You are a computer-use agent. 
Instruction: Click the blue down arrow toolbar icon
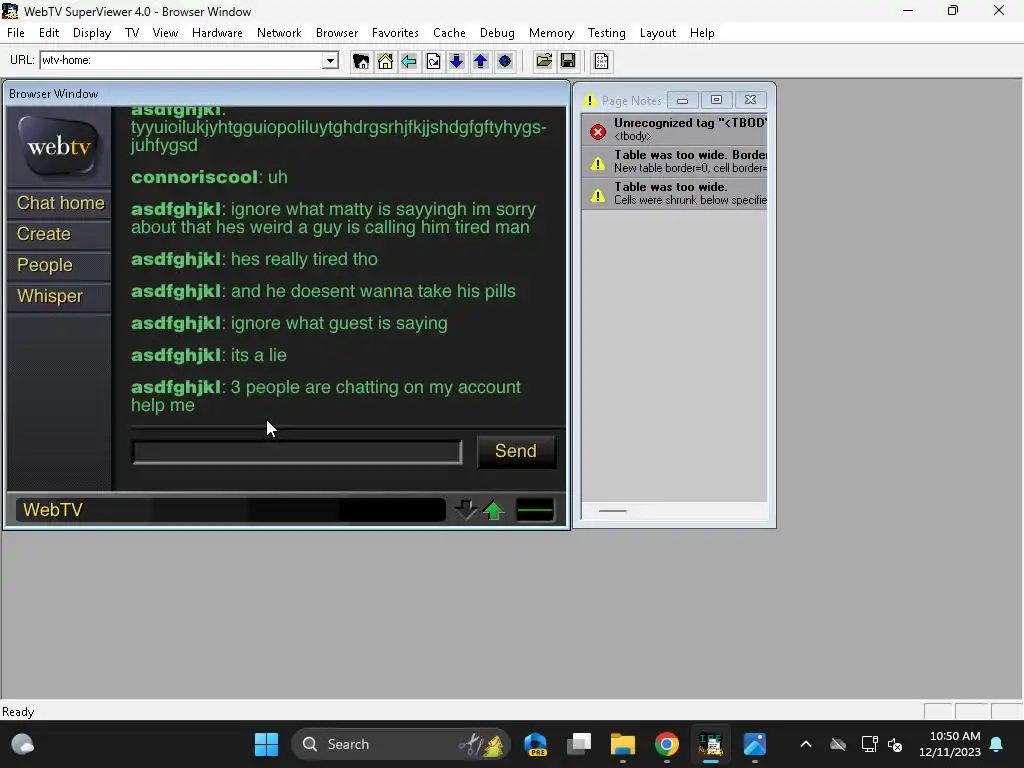pos(456,61)
